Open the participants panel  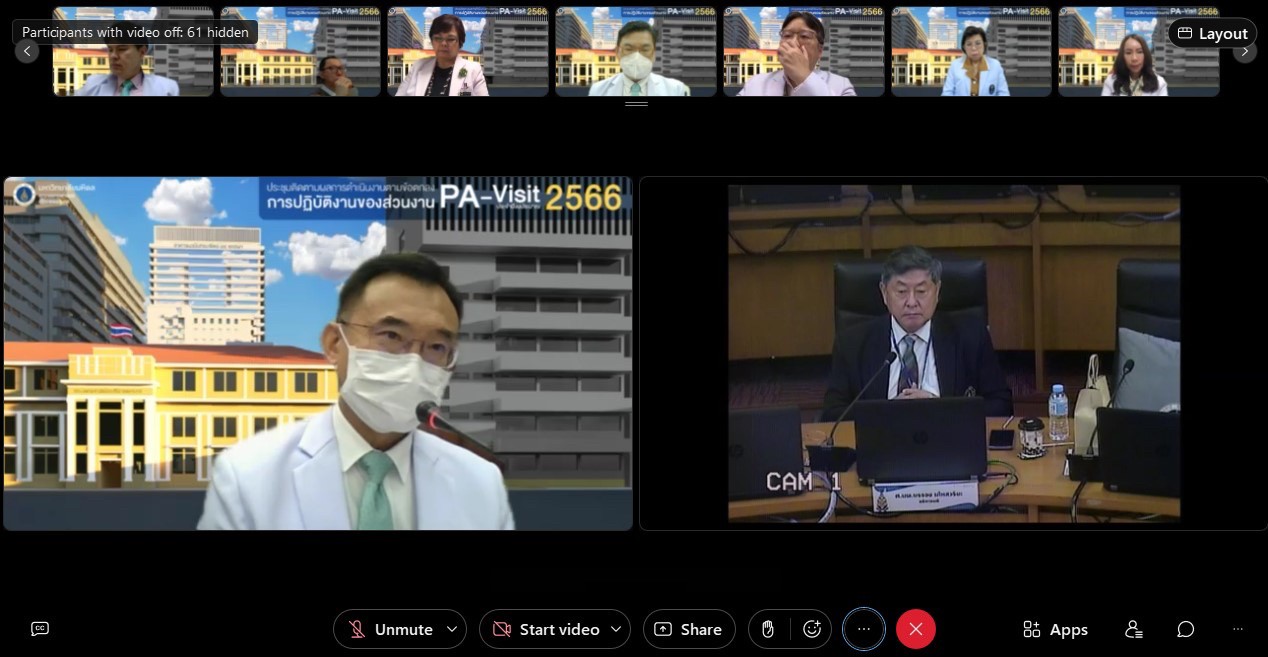click(x=1133, y=629)
